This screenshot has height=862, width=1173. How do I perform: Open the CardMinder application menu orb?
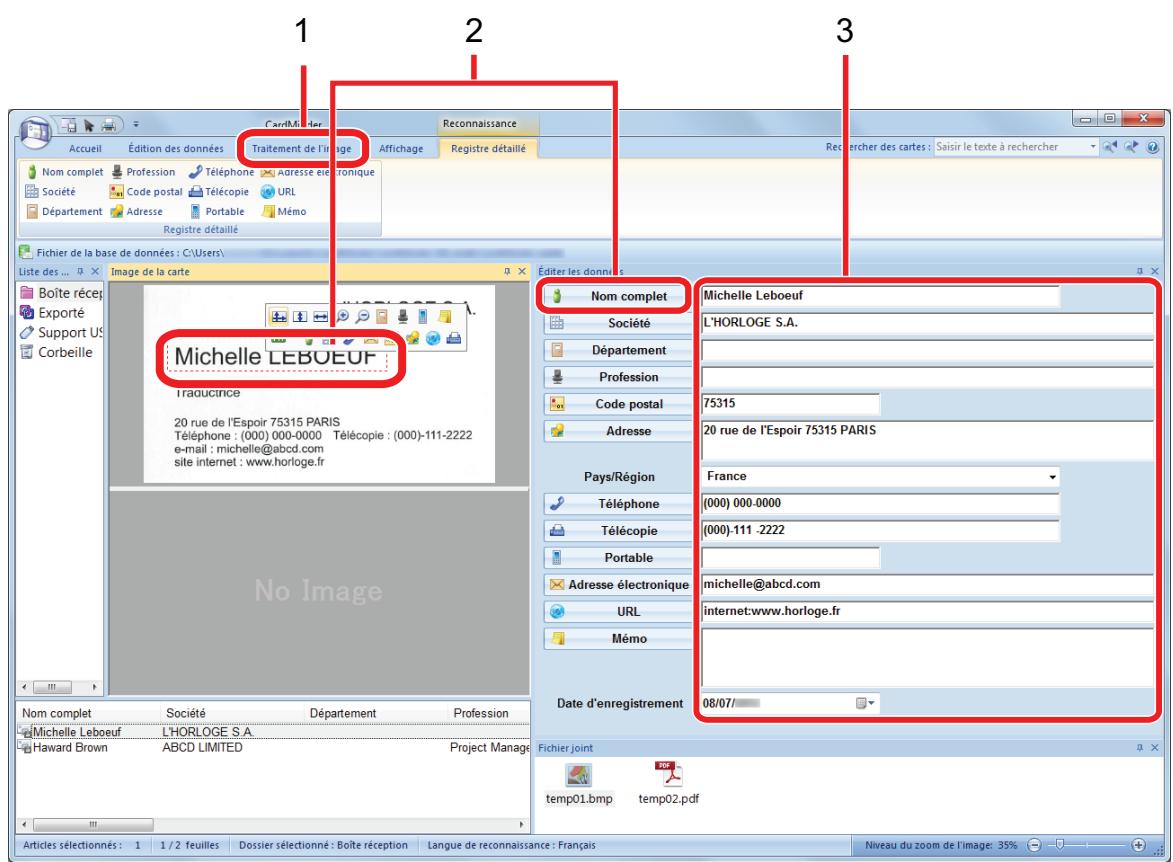coord(34,131)
